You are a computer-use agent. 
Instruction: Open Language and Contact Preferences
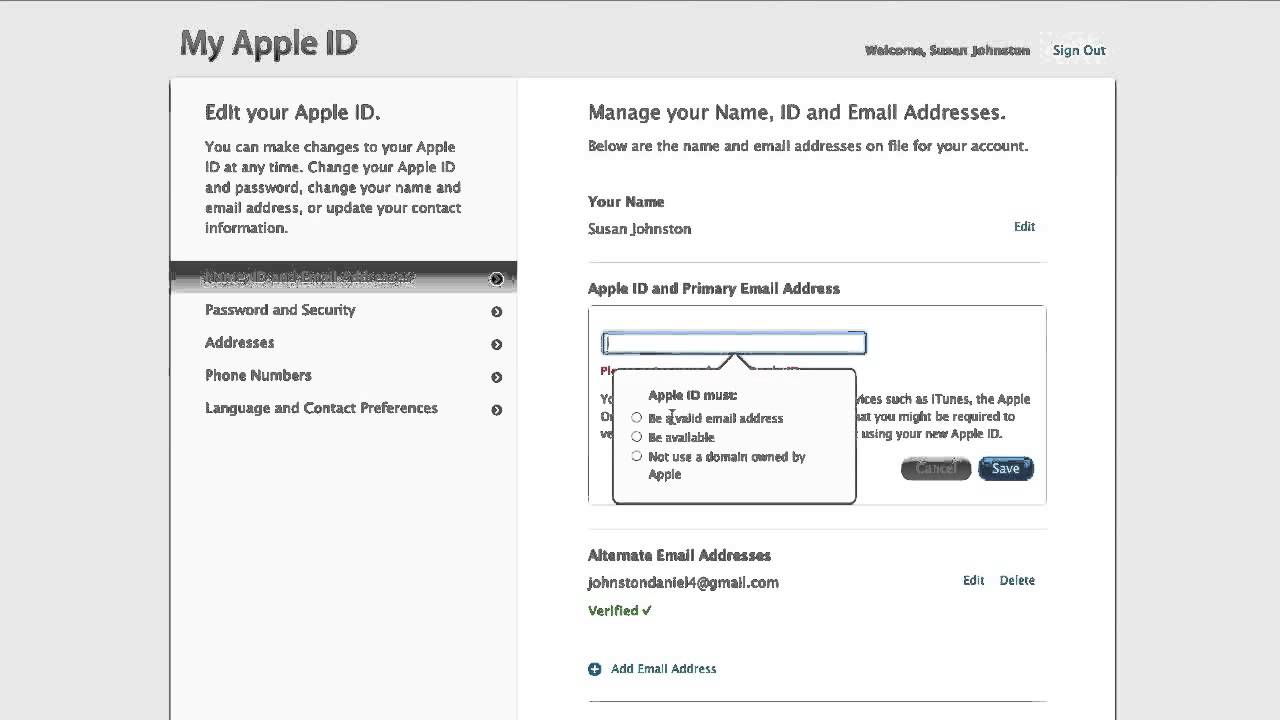[x=321, y=408]
